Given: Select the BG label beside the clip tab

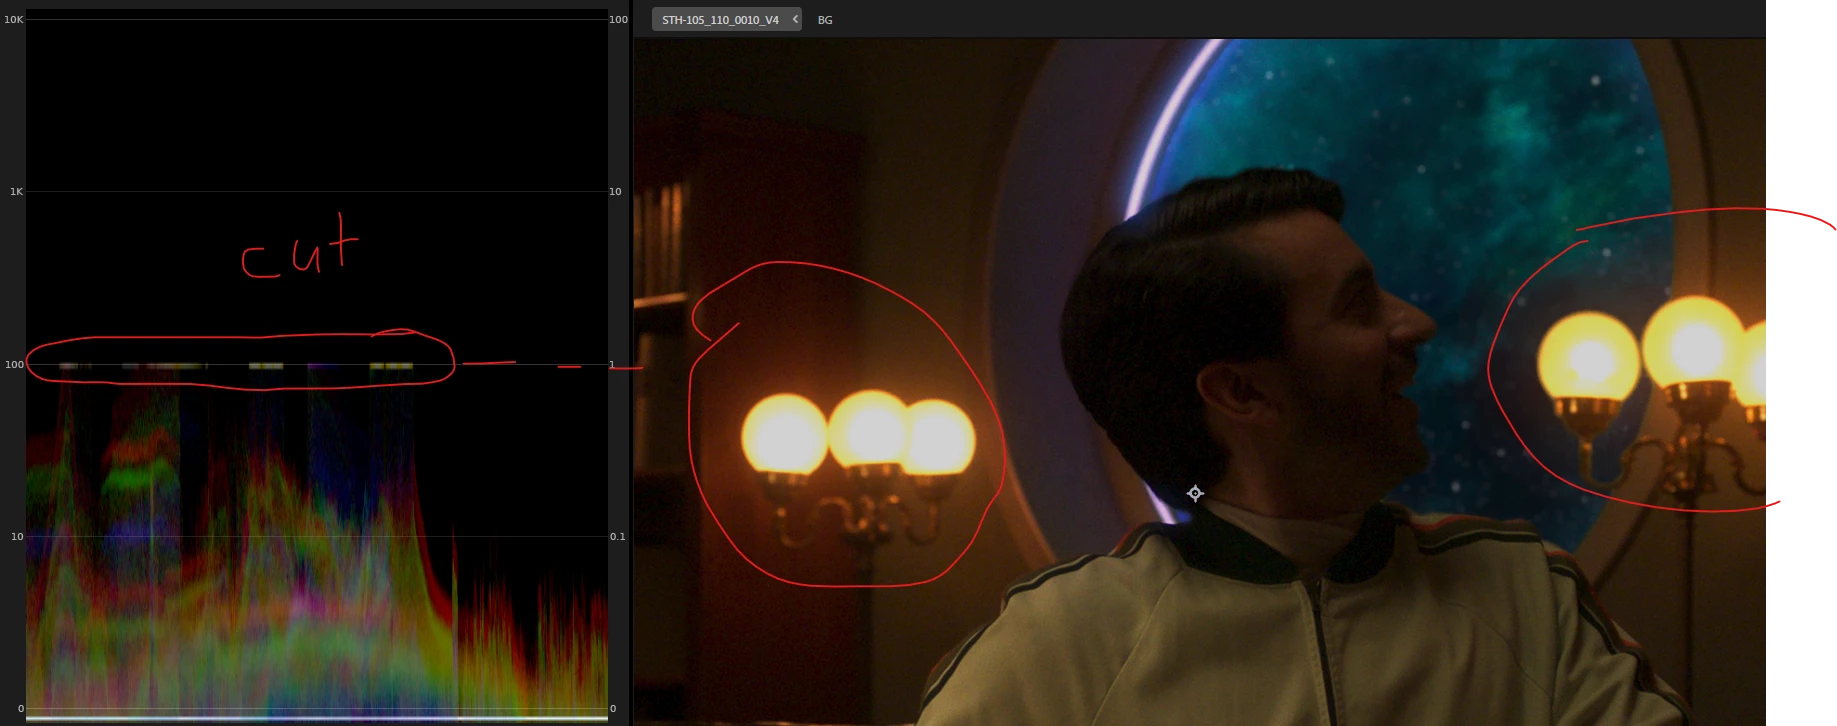Looking at the screenshot, I should [825, 20].
